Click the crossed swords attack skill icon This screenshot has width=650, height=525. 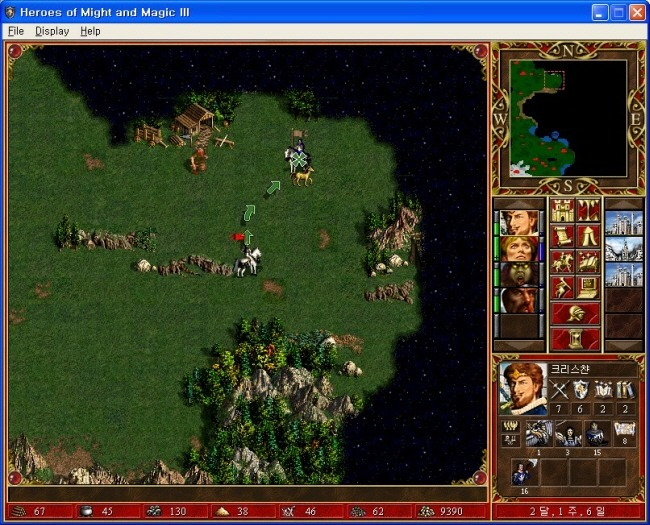(x=559, y=390)
